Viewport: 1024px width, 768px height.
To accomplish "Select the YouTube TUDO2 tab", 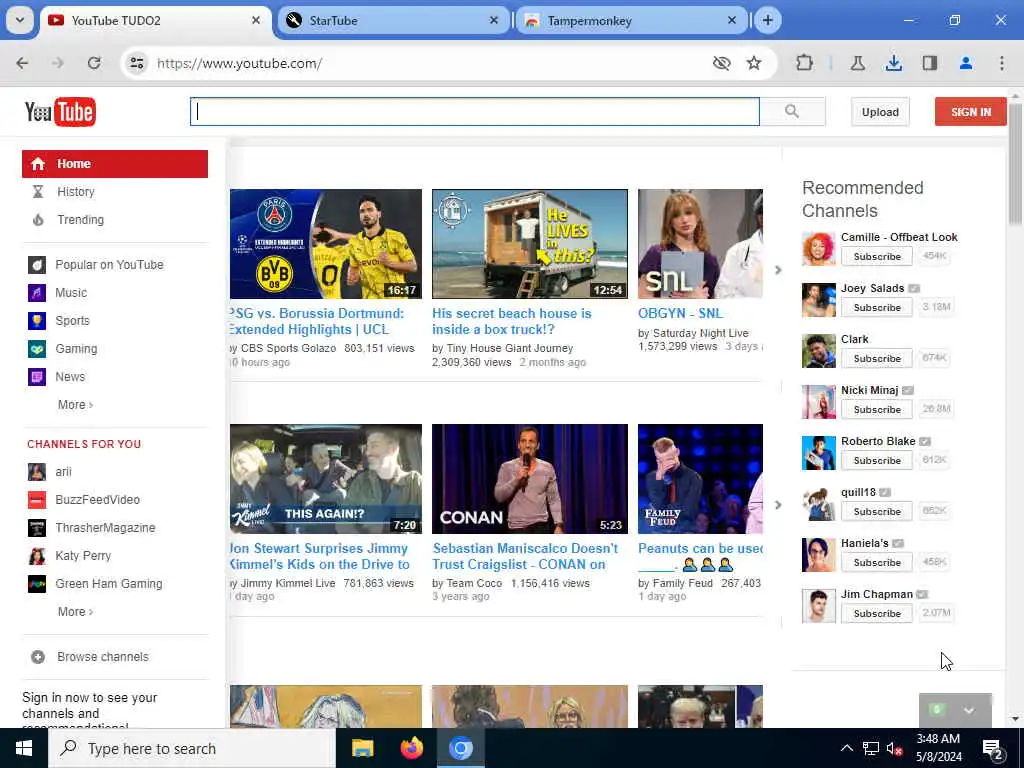I will click(x=155, y=20).
